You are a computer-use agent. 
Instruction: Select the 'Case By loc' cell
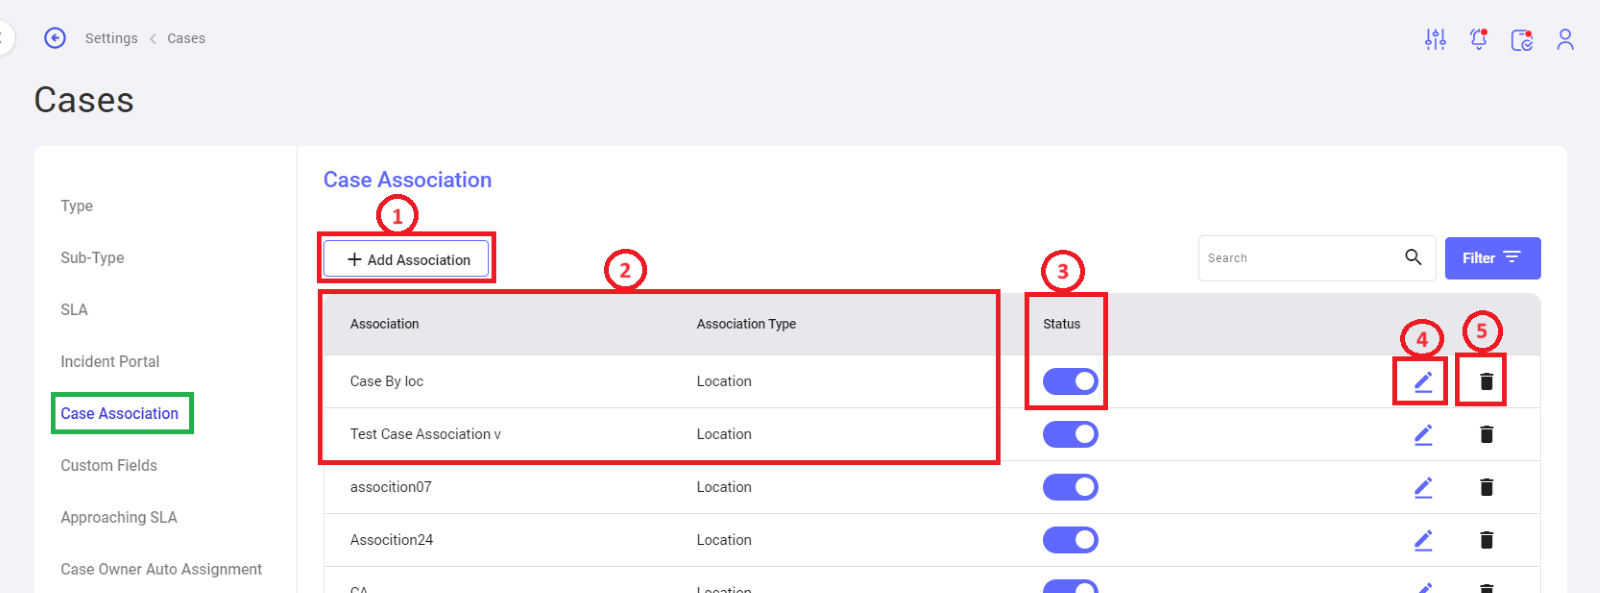tap(387, 381)
